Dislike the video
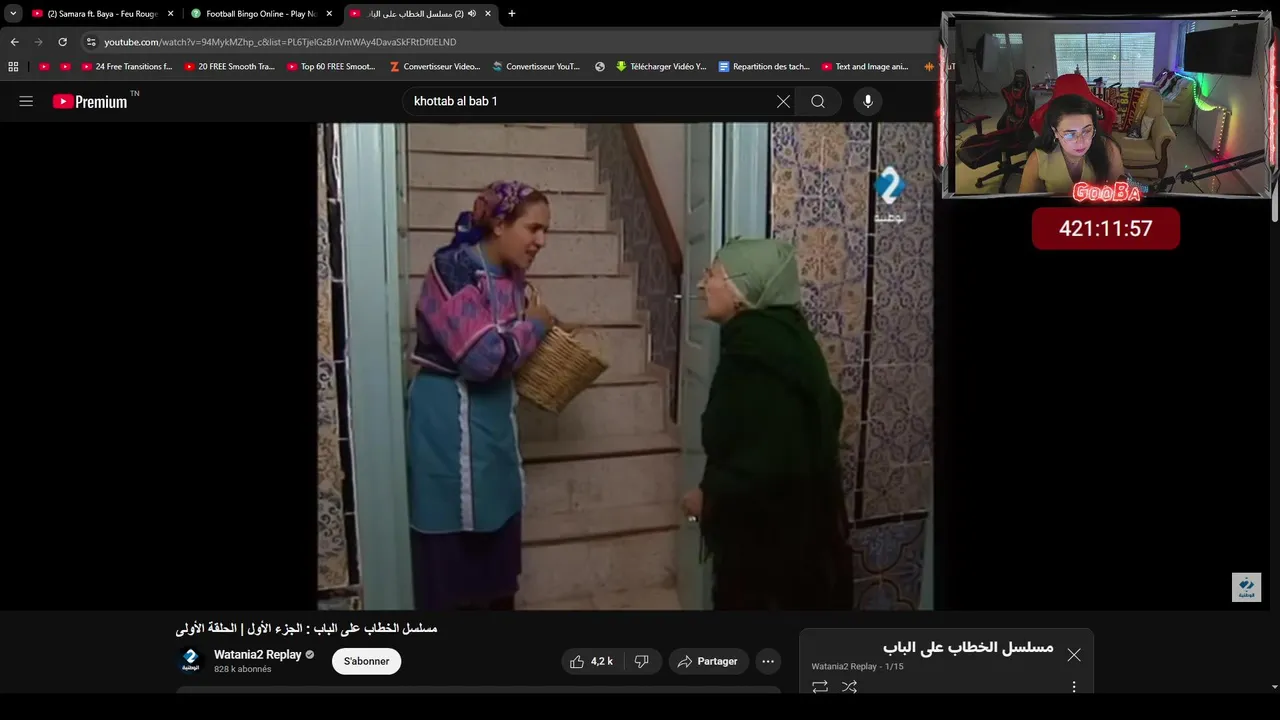 pos(642,661)
